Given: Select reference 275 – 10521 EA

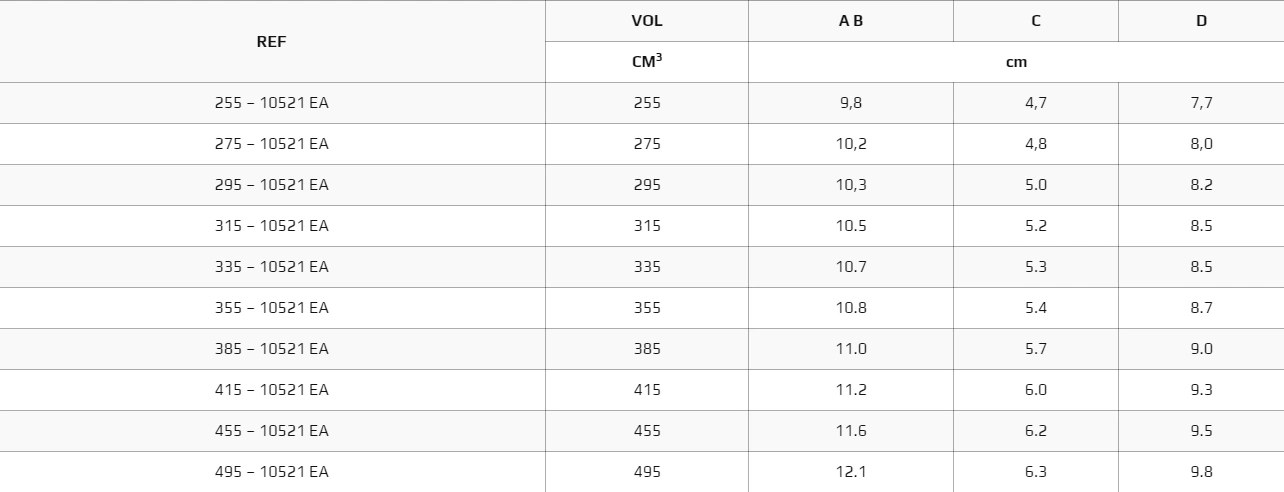Looking at the screenshot, I should (x=272, y=144).
